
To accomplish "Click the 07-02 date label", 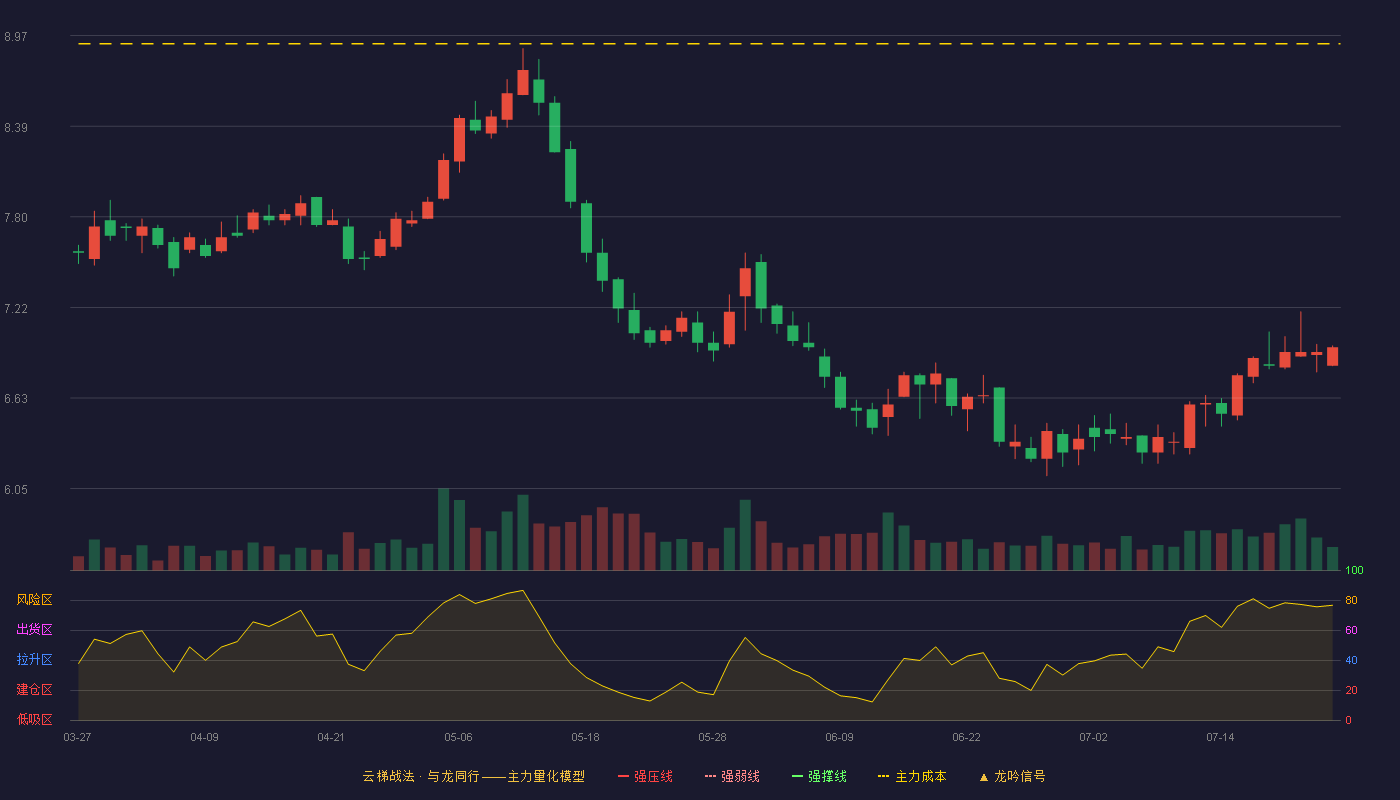I will (x=1093, y=737).
